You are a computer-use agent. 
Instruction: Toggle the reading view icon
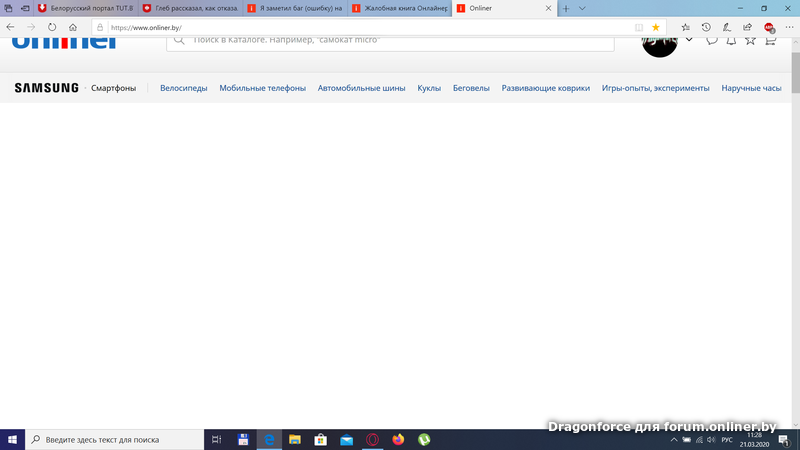coord(639,28)
